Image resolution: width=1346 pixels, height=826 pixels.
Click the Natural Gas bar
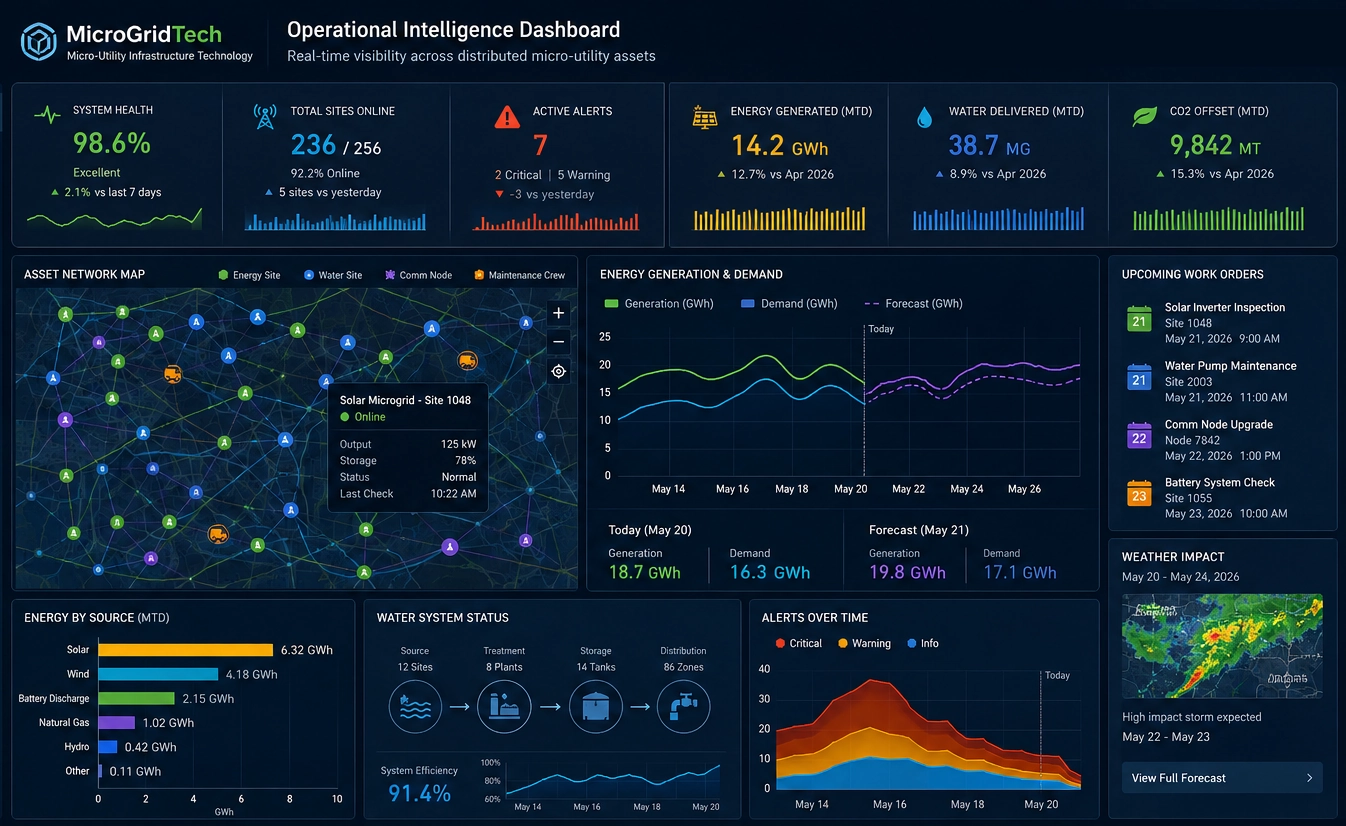(x=116, y=722)
